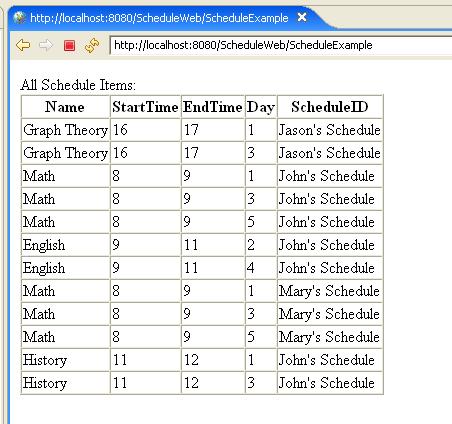Click the globe icon on the browser tab
Image resolution: width=452 pixels, height=424 pixels.
tap(20, 17)
